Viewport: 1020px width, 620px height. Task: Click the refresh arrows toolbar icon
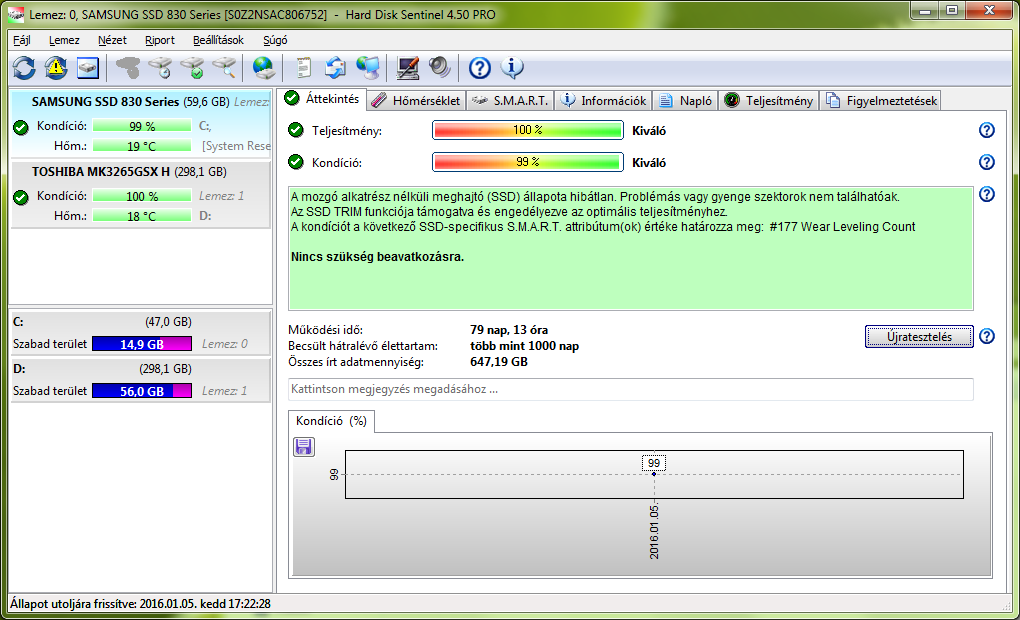24,68
